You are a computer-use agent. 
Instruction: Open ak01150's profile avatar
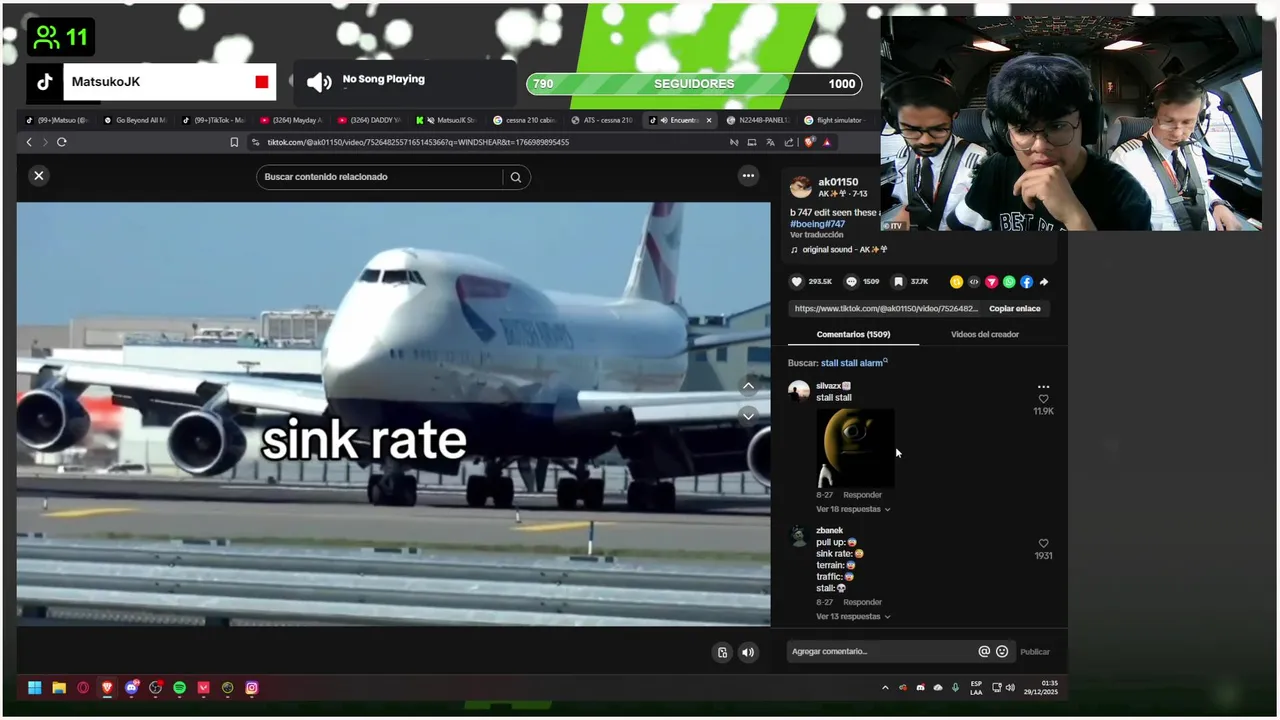[800, 187]
